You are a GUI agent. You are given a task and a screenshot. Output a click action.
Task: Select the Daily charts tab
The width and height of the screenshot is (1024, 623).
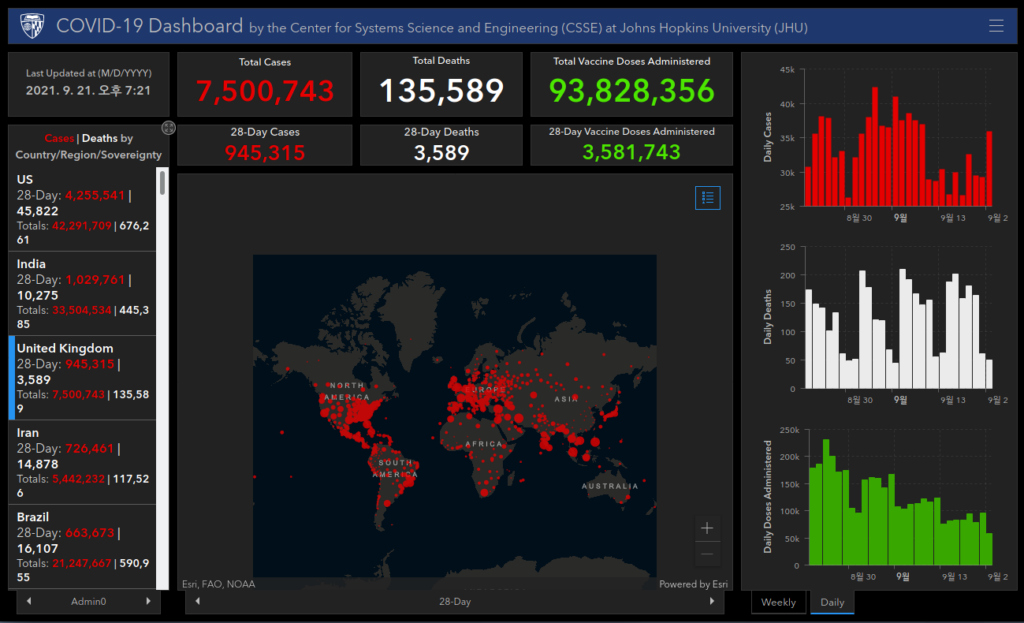coord(832,602)
